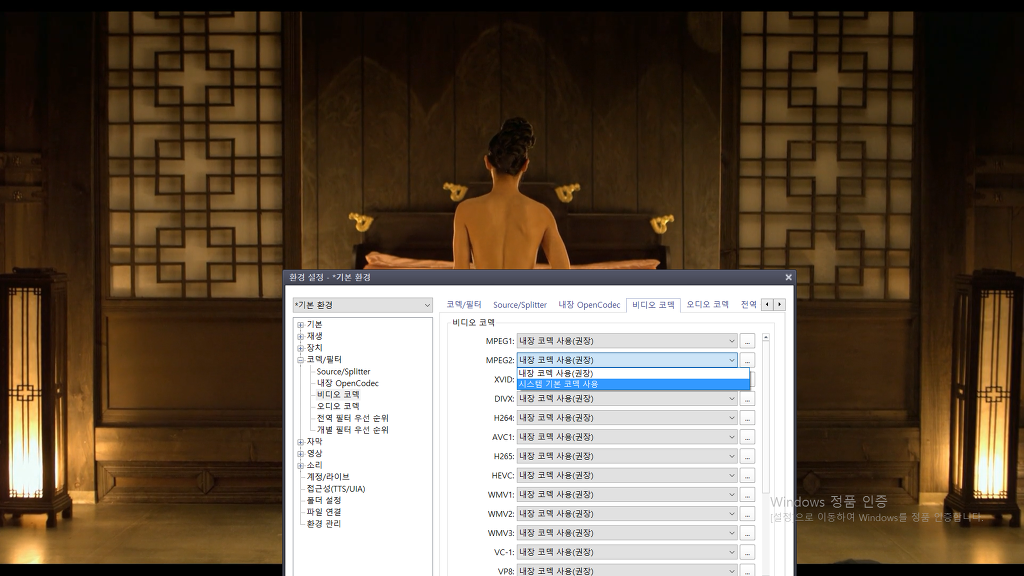This screenshot has width=1024, height=576.
Task: Open the WMV3 codec dropdown
Action: pos(627,533)
